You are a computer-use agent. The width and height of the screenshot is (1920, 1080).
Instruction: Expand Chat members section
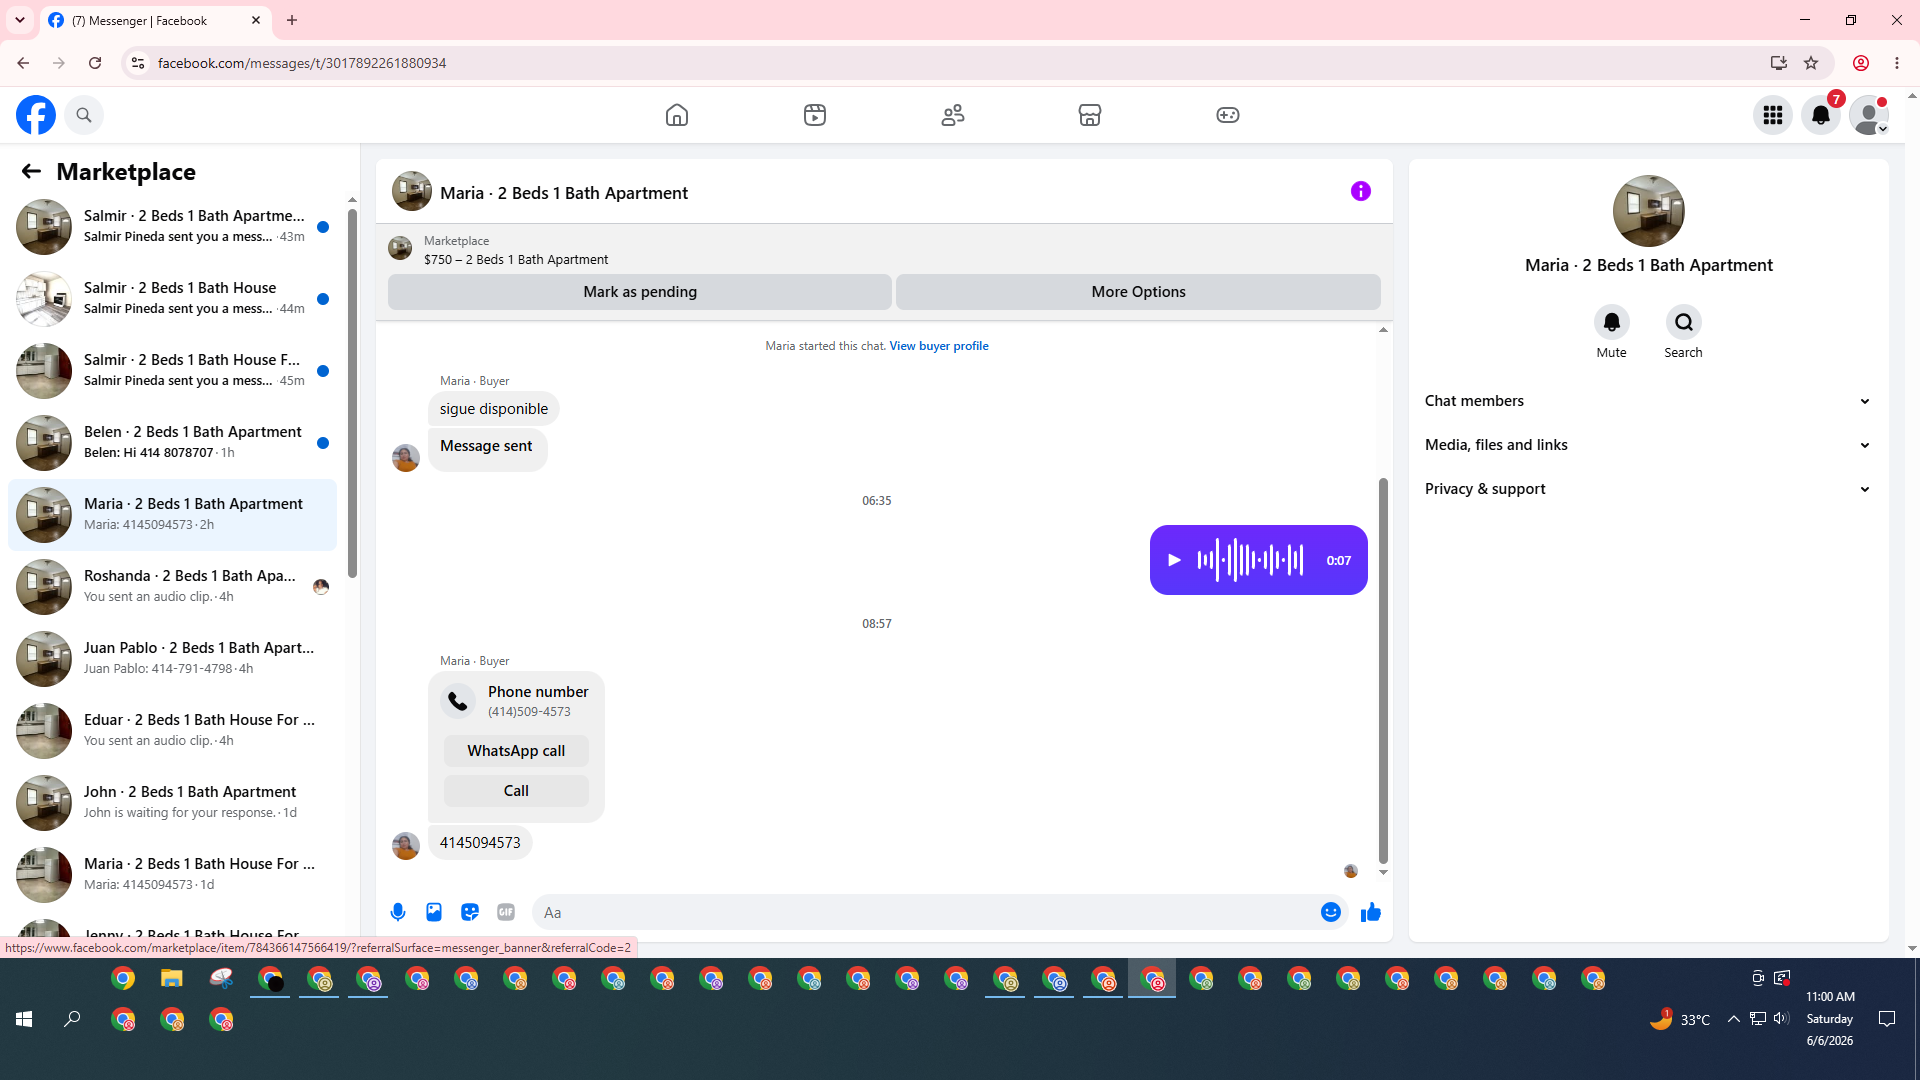coord(1648,401)
